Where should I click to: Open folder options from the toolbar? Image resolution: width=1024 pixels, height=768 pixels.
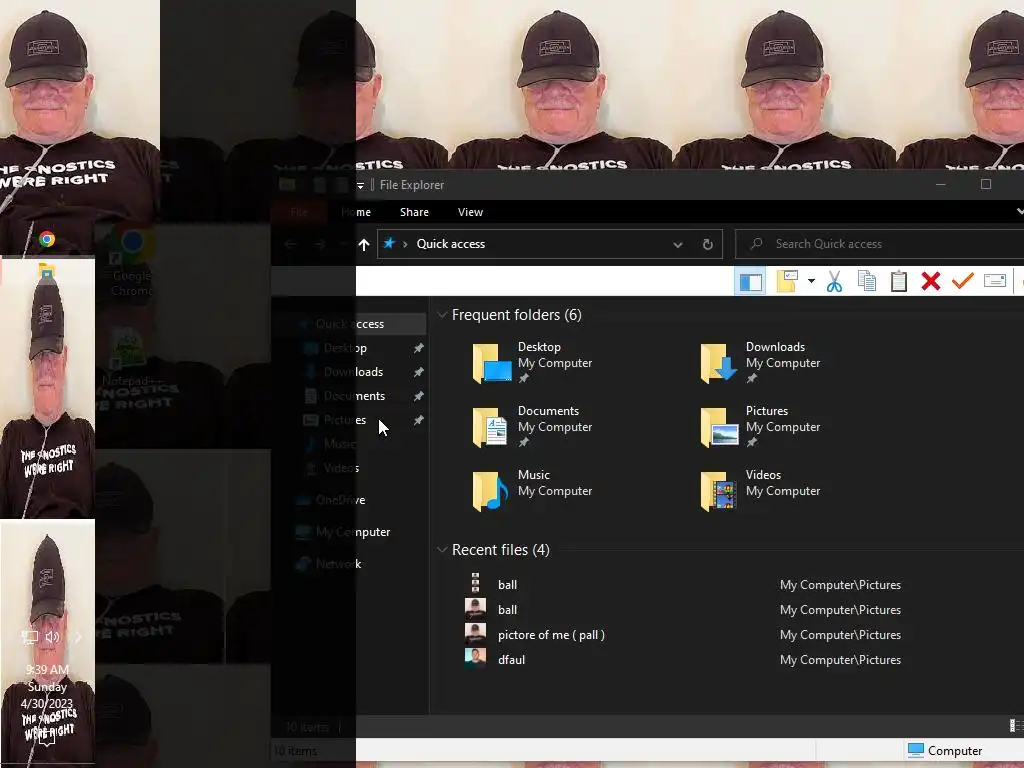[787, 281]
